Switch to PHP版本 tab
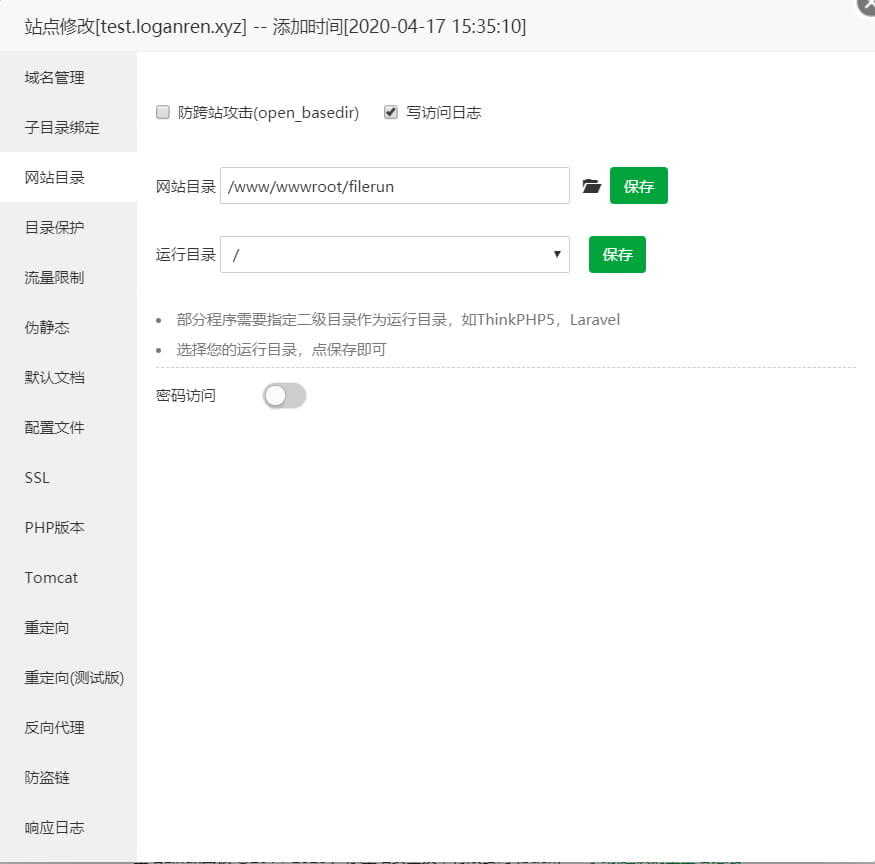The height and width of the screenshot is (864, 875). (x=68, y=527)
